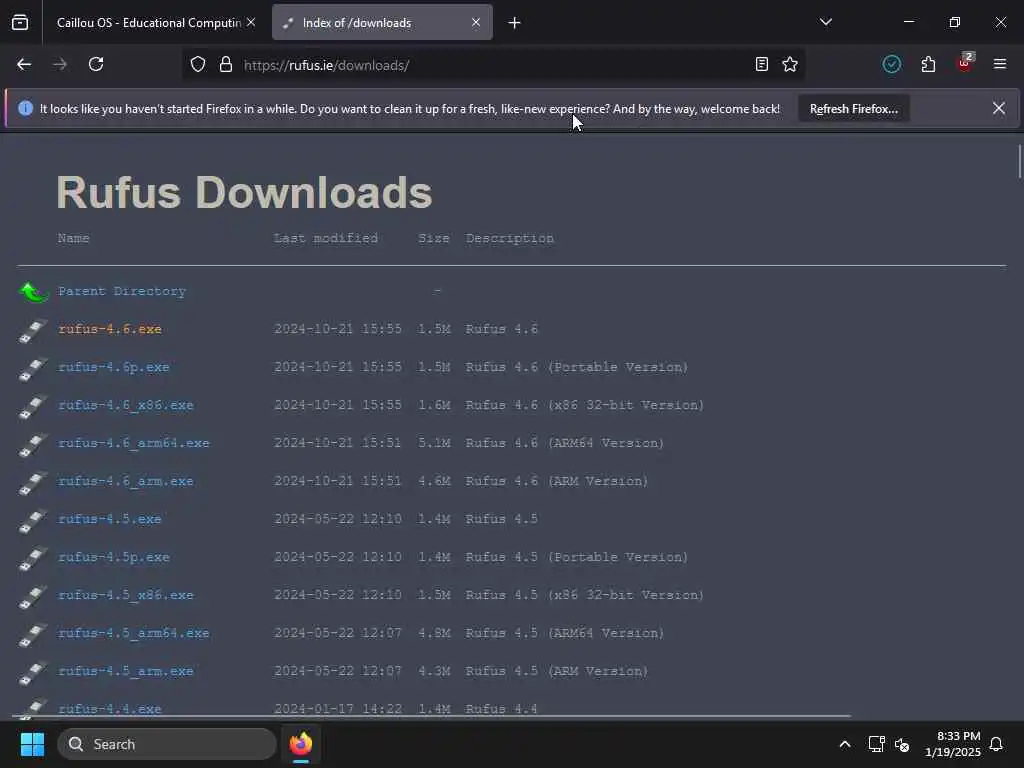Image resolution: width=1024 pixels, height=768 pixels.
Task: Click the green Parent Directory arrow icon
Action: click(34, 292)
